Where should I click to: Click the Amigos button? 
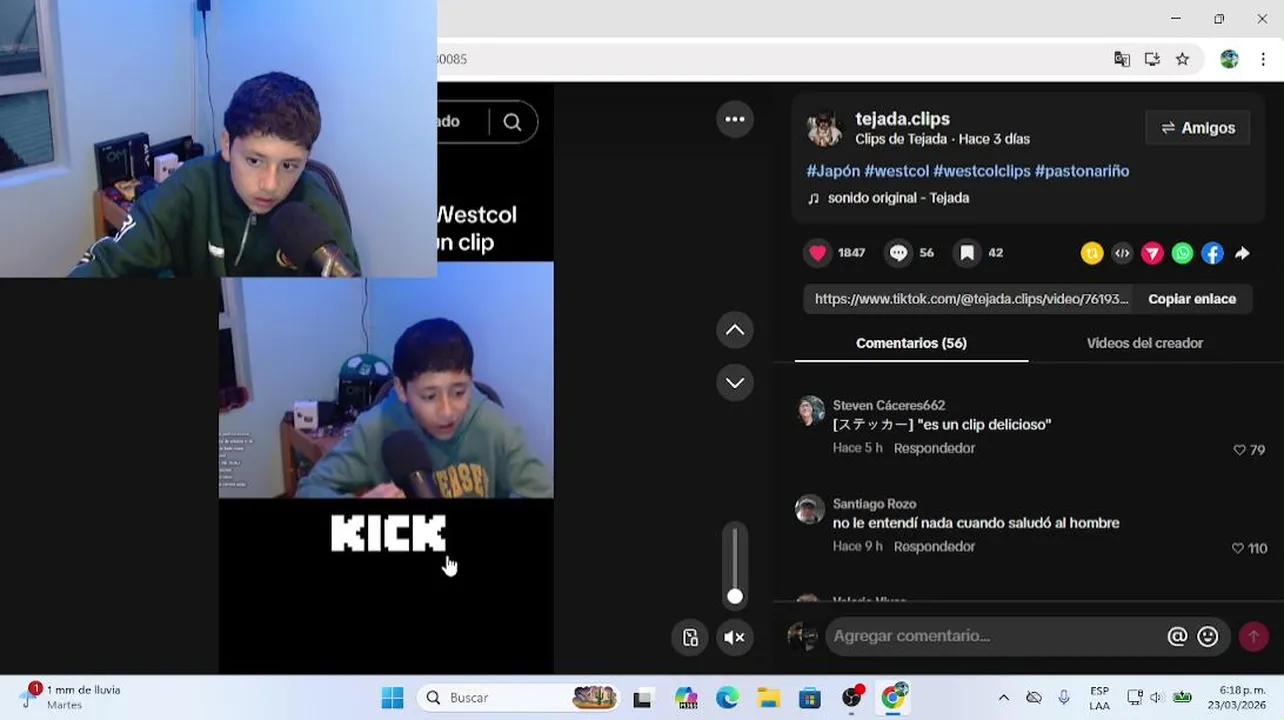tap(1198, 128)
